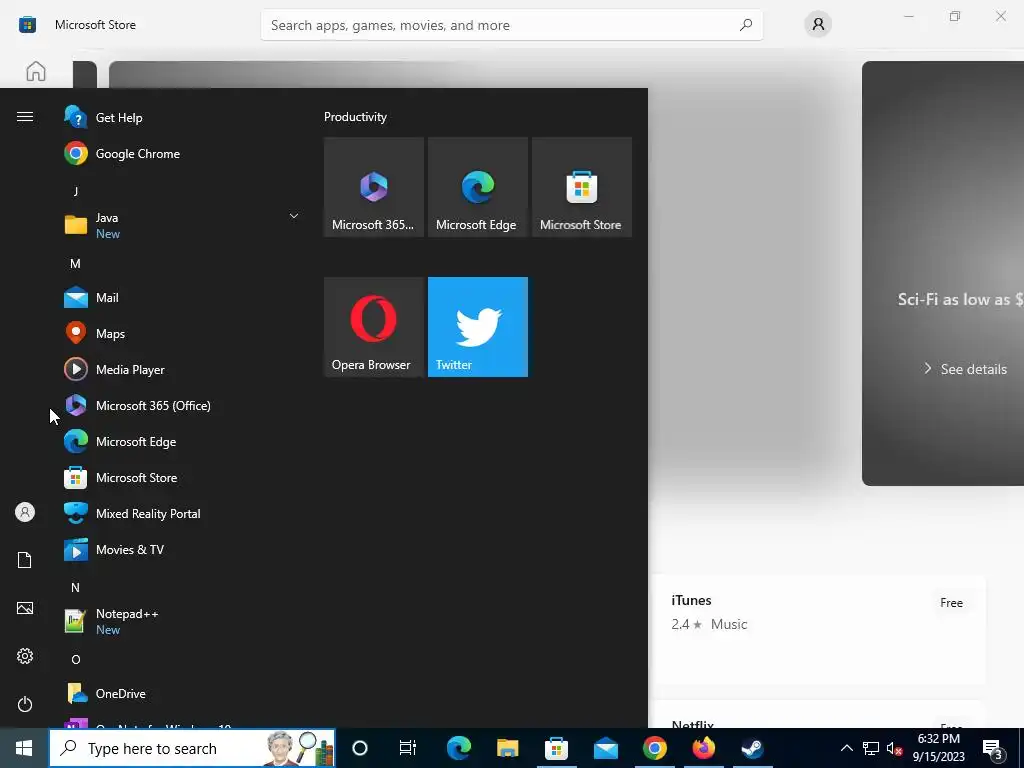The image size is (1024, 768).
Task: Open Get Help from the Start app list
Action: click(182, 118)
